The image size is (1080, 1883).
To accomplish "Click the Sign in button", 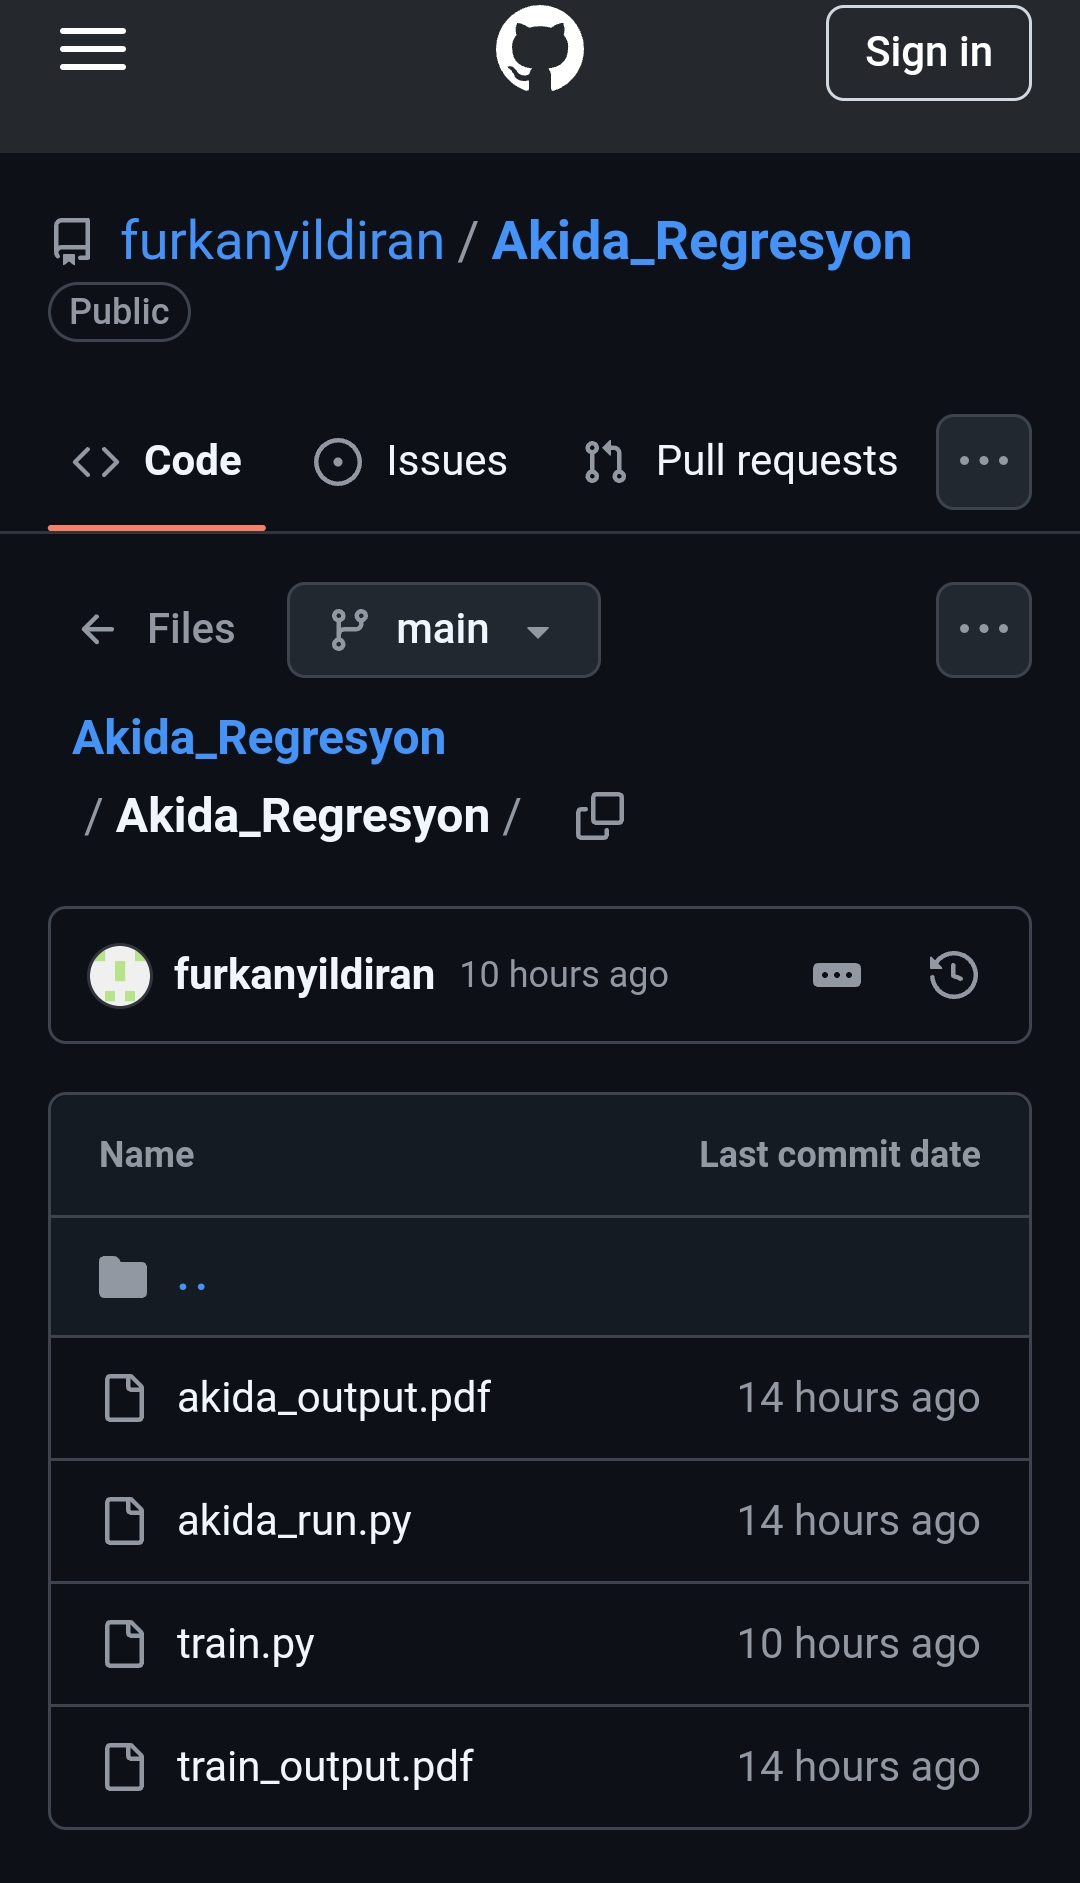I will (928, 53).
